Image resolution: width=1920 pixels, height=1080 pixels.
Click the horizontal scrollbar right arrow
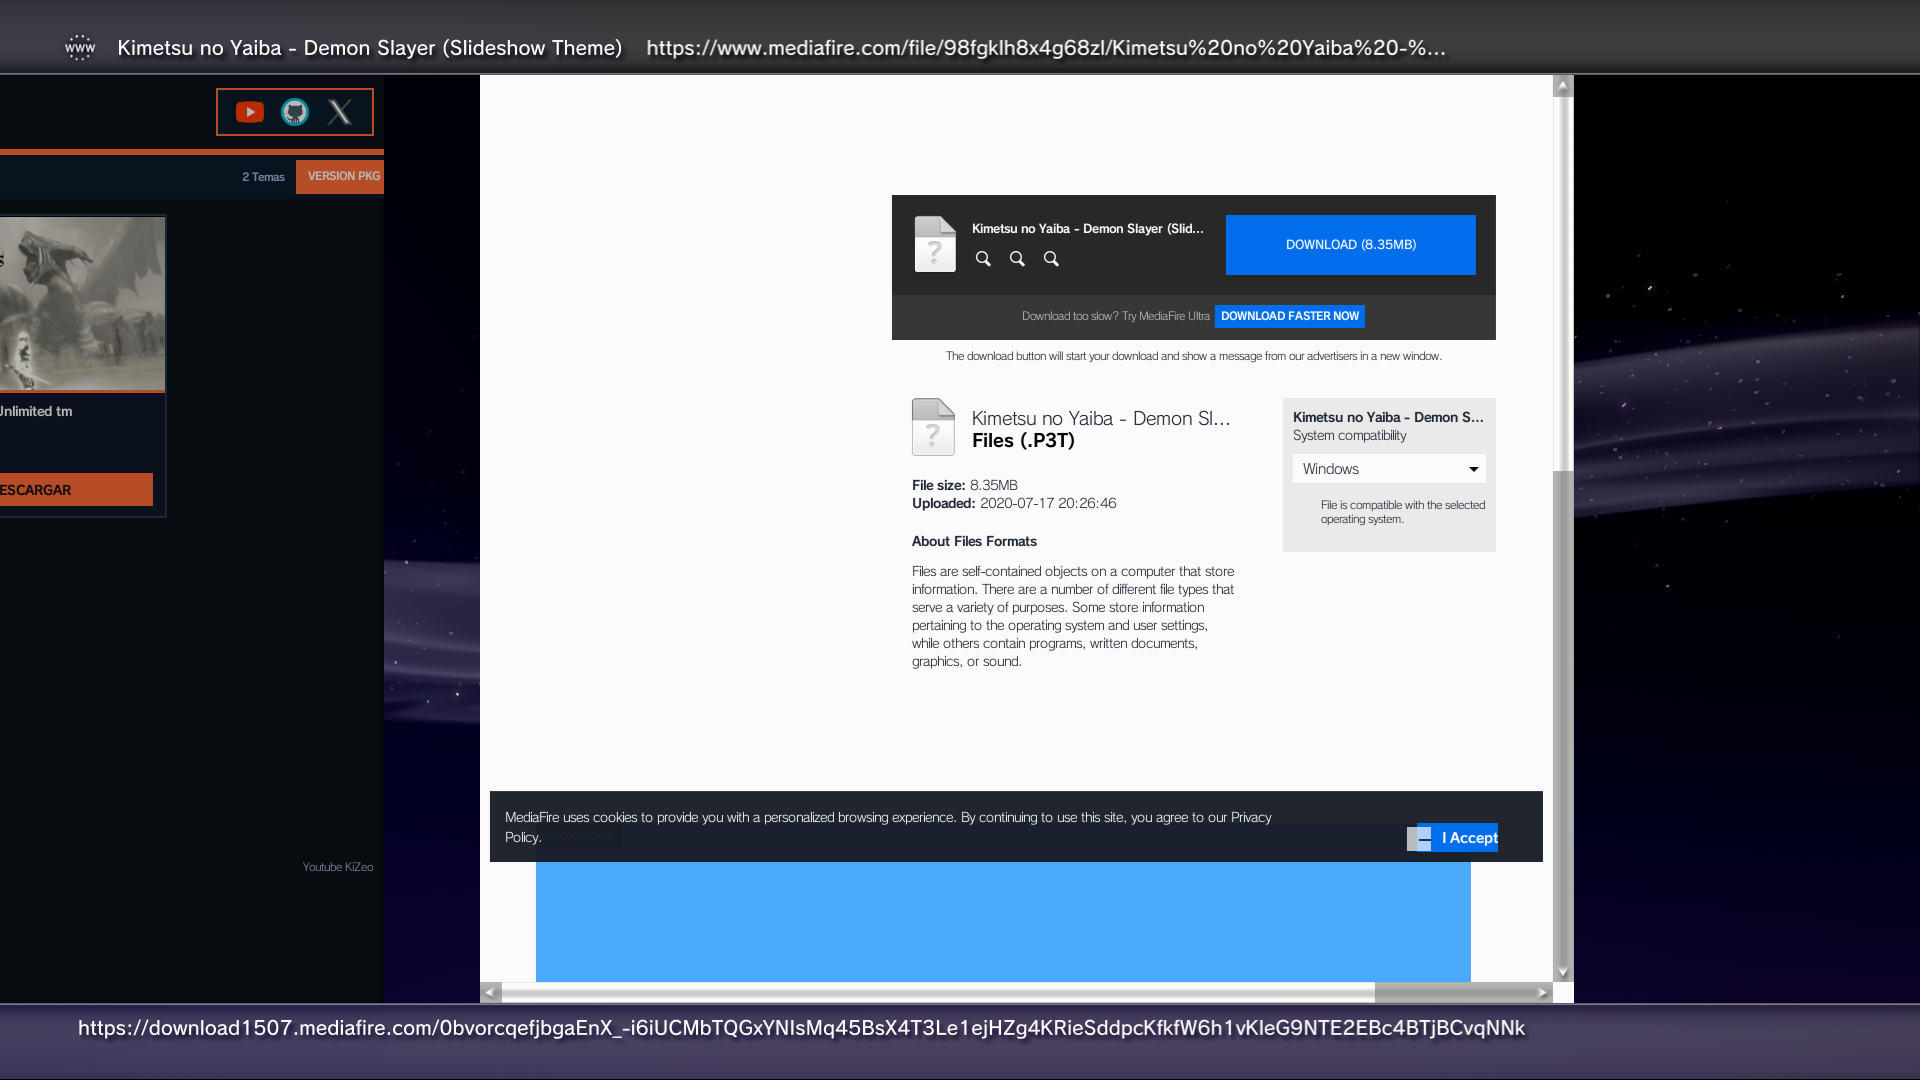pyautogui.click(x=1543, y=993)
